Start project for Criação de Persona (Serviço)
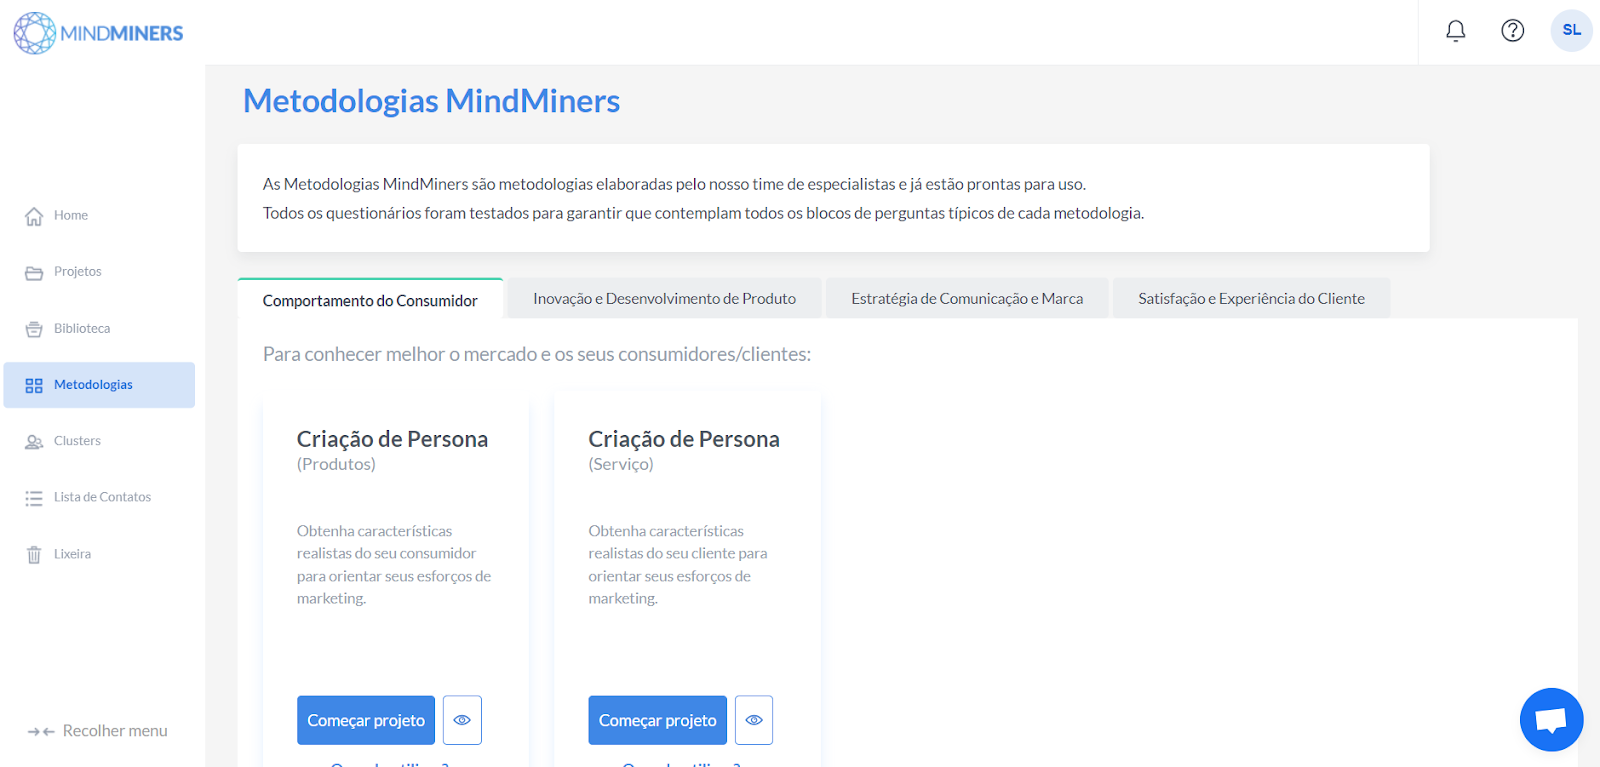 [658, 720]
